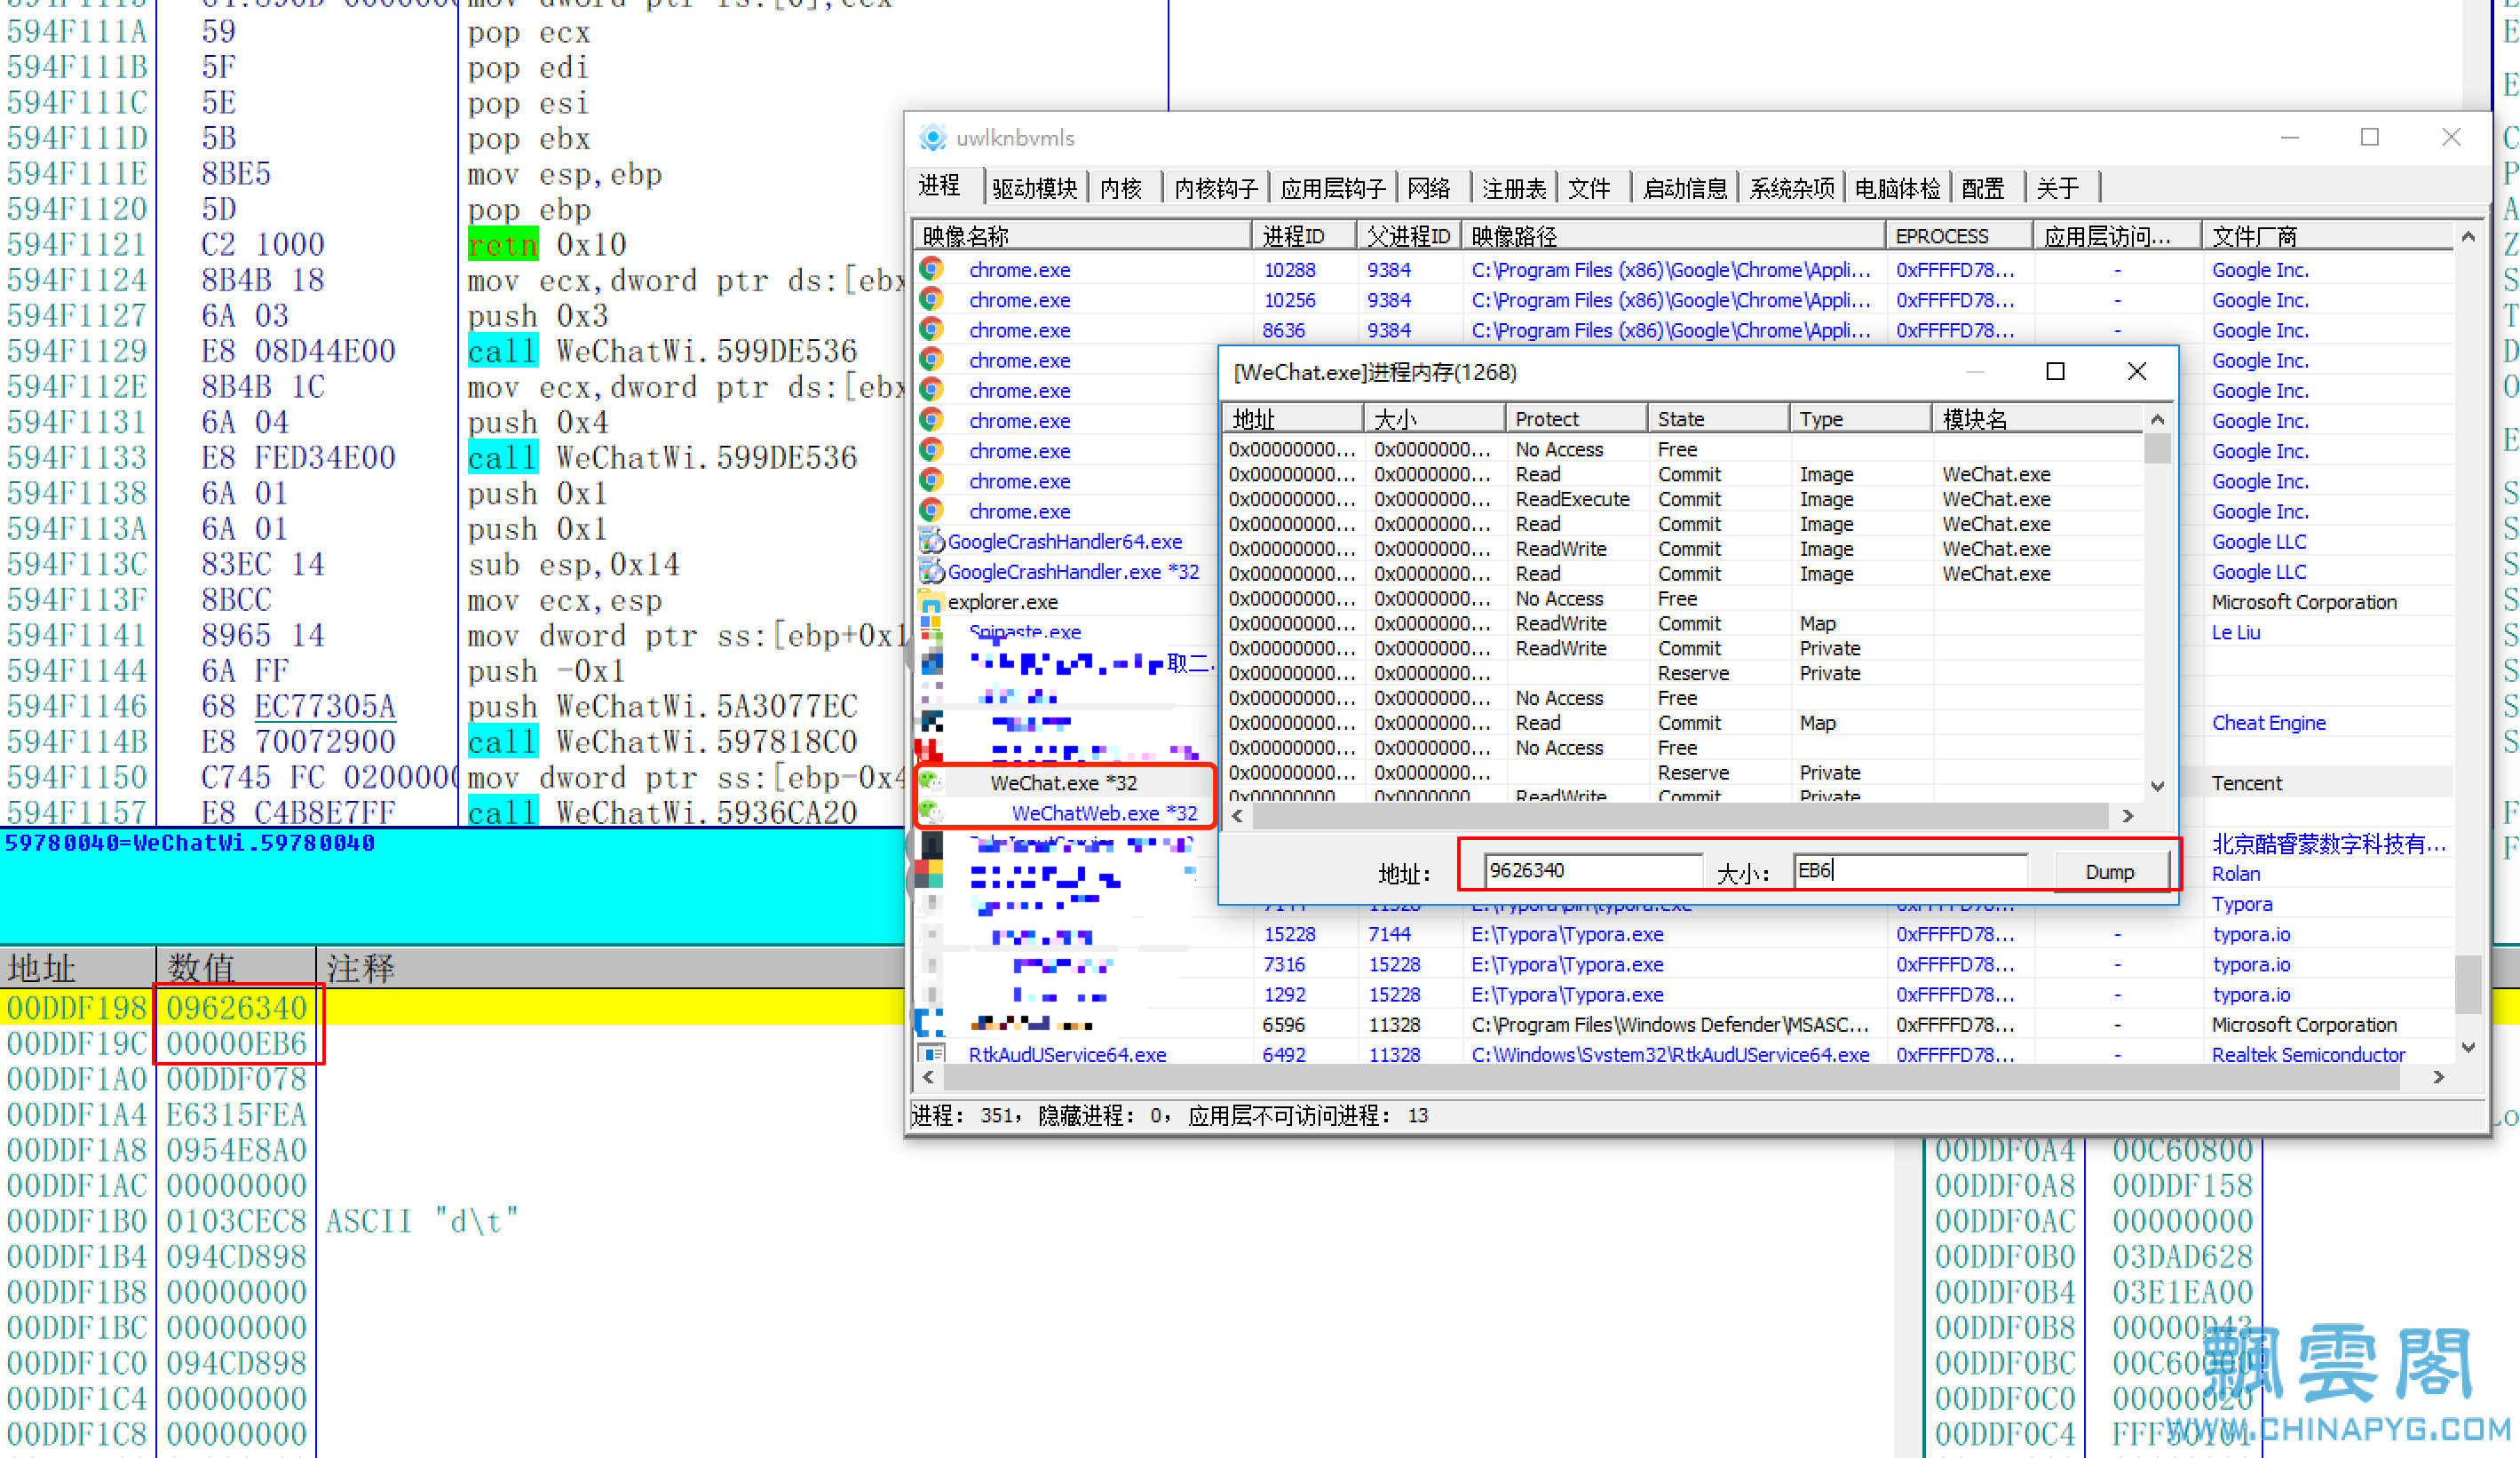Select disassembly line at 594F1146
Image resolution: width=2520 pixels, height=1458 pixels.
pyautogui.click(x=452, y=706)
